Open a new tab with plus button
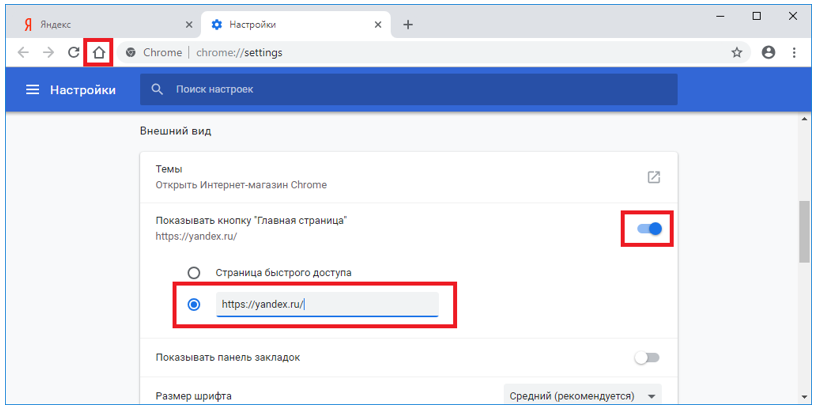 [408, 25]
